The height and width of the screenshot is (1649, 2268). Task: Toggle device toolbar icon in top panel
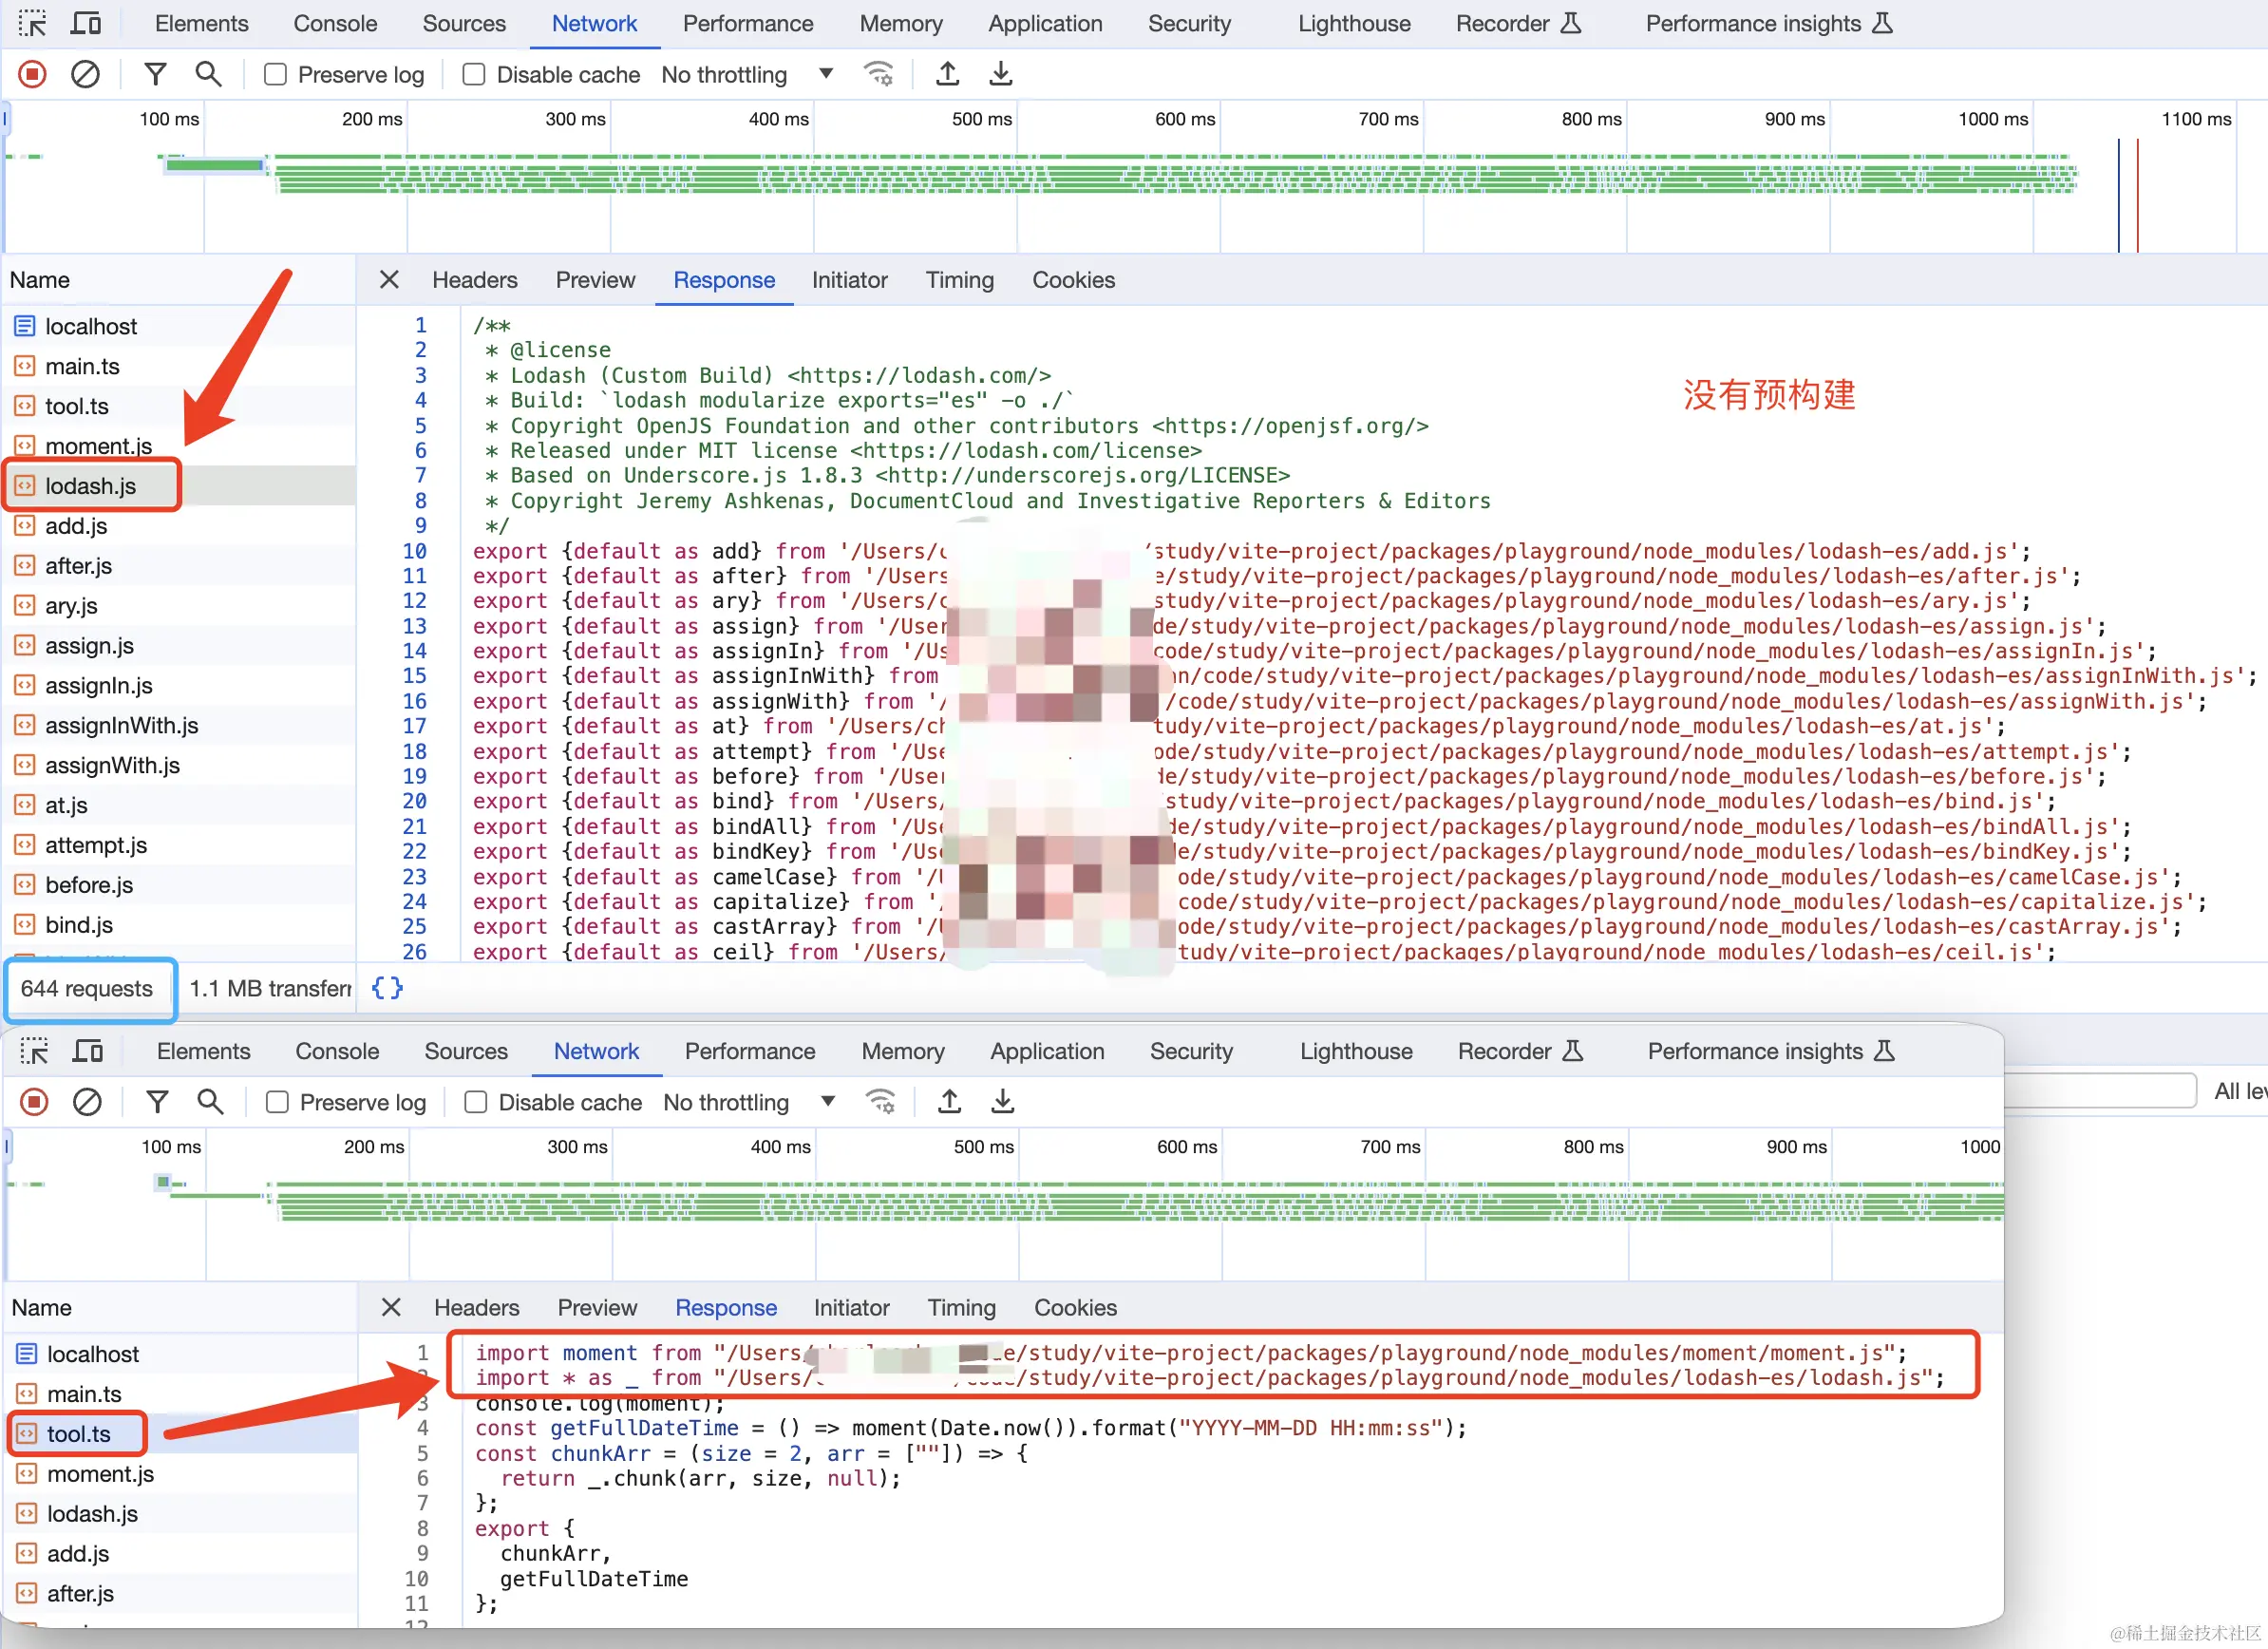86,23
